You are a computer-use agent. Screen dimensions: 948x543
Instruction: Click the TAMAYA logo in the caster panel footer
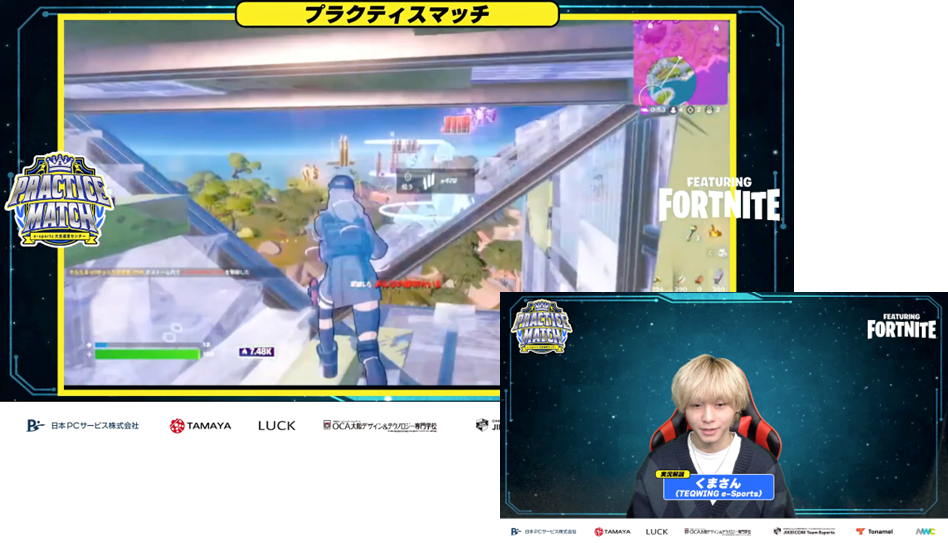coord(612,532)
